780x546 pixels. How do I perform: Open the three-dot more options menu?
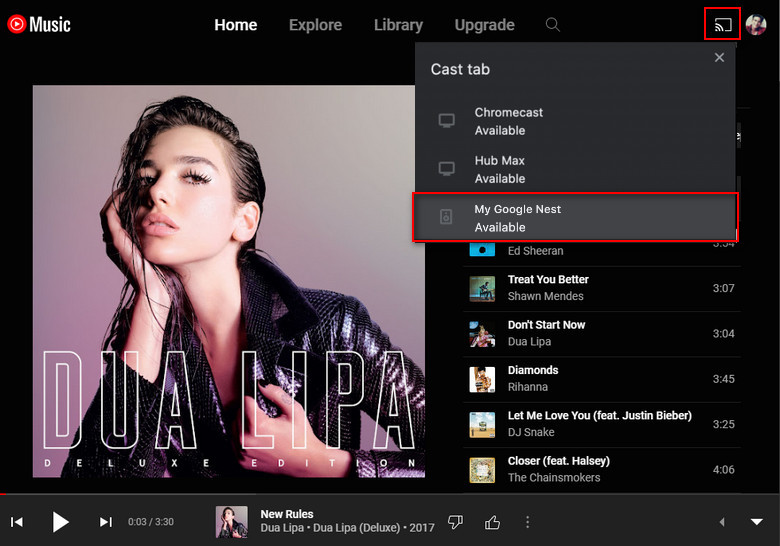click(528, 522)
